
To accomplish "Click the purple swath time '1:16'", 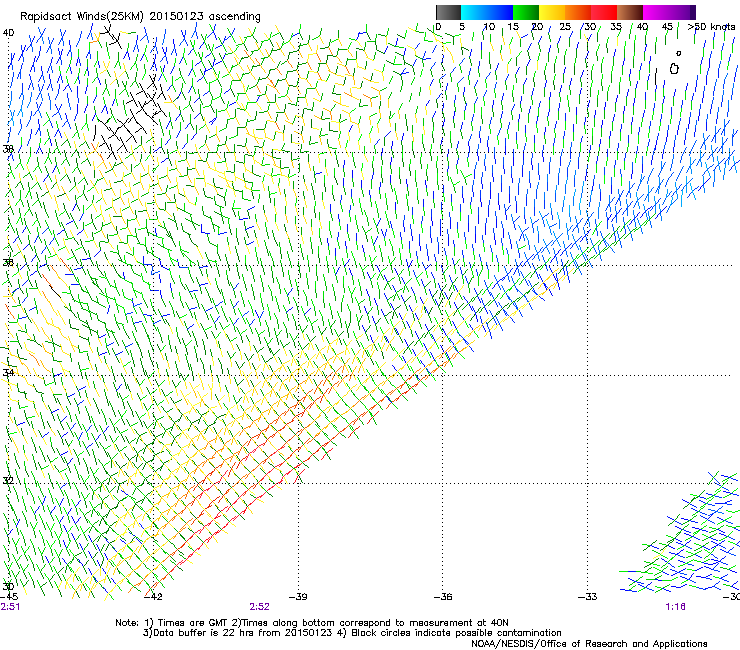I will [675, 607].
